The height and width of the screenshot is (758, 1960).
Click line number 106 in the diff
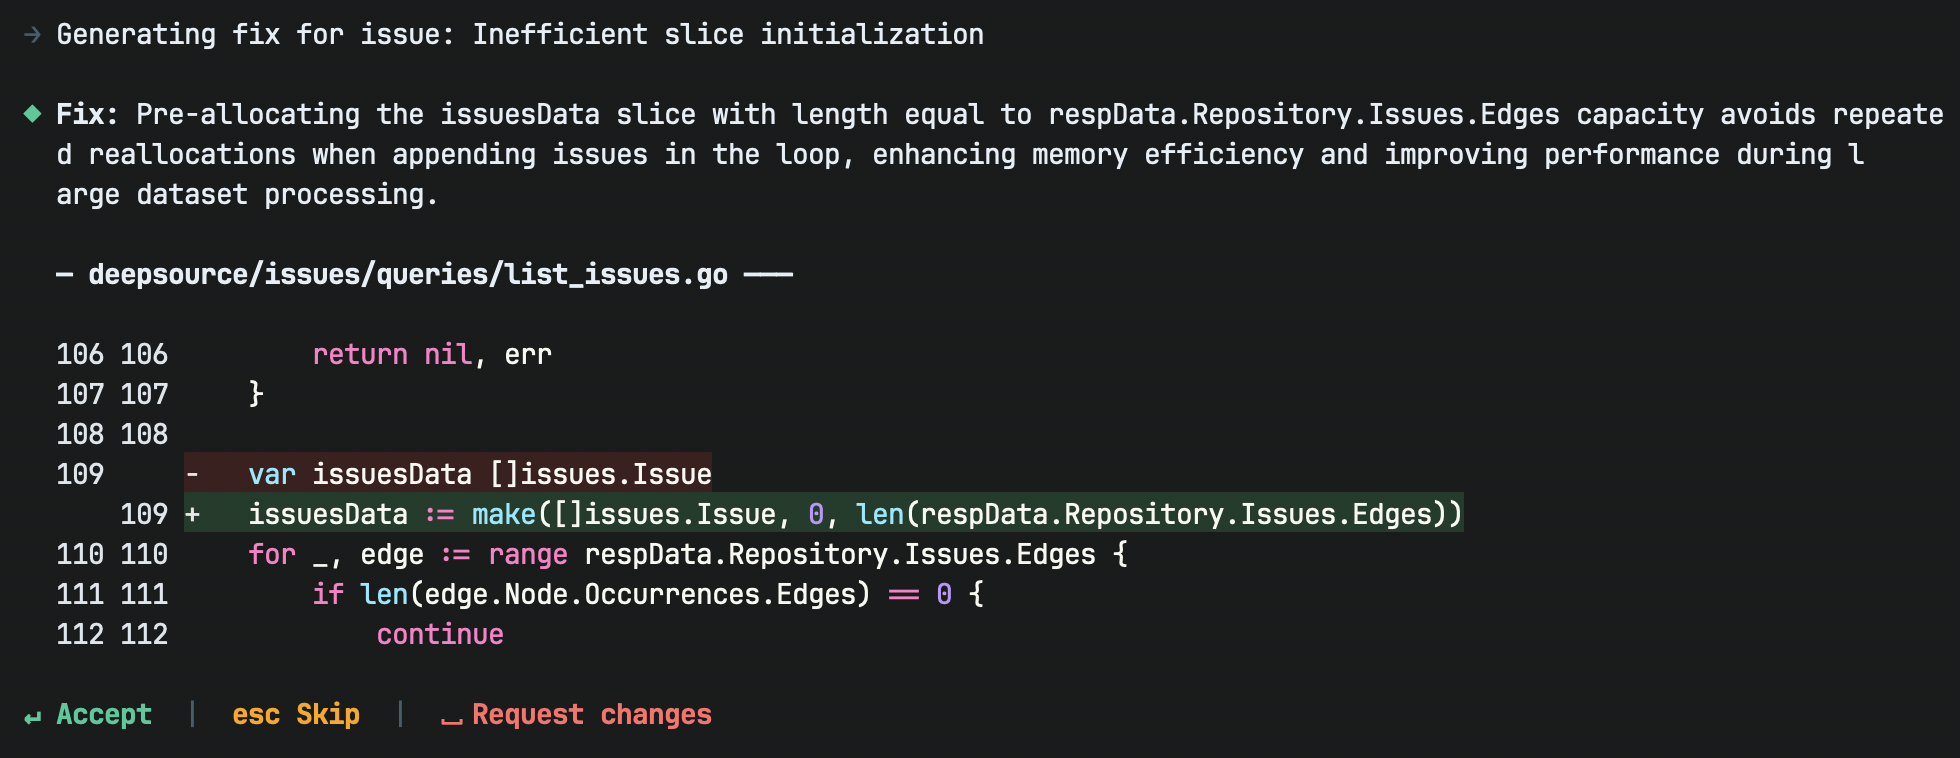80,355
